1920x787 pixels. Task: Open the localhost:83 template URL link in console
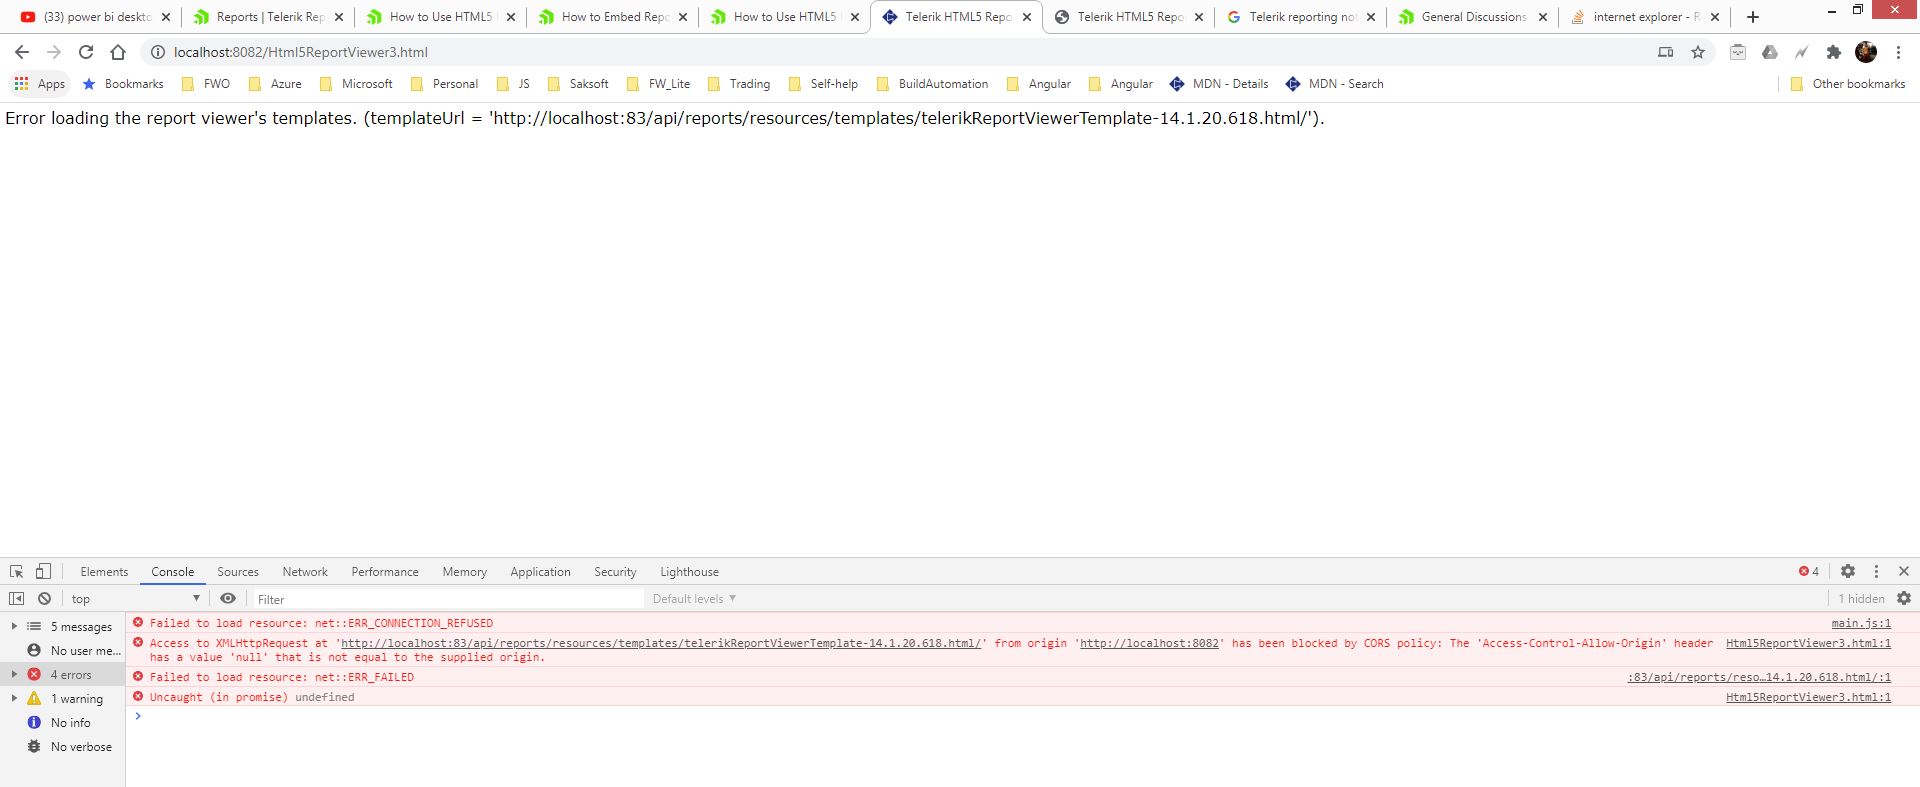(661, 643)
